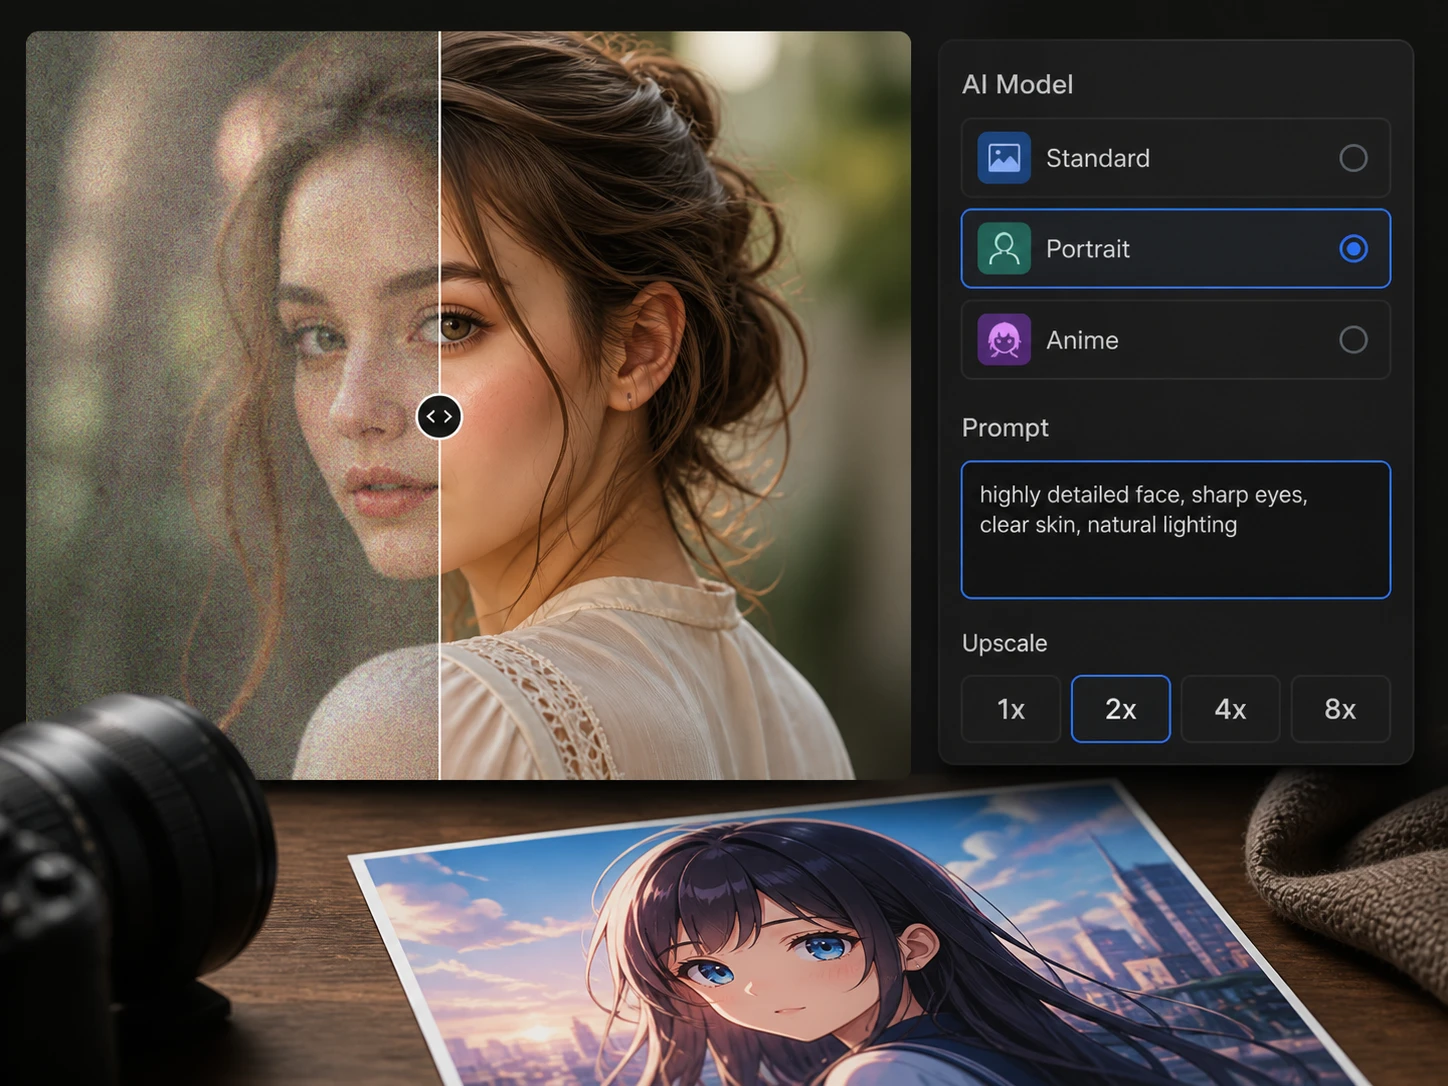1448x1086 pixels.
Task: Click the before/after comparison slider handle
Action: click(x=439, y=416)
